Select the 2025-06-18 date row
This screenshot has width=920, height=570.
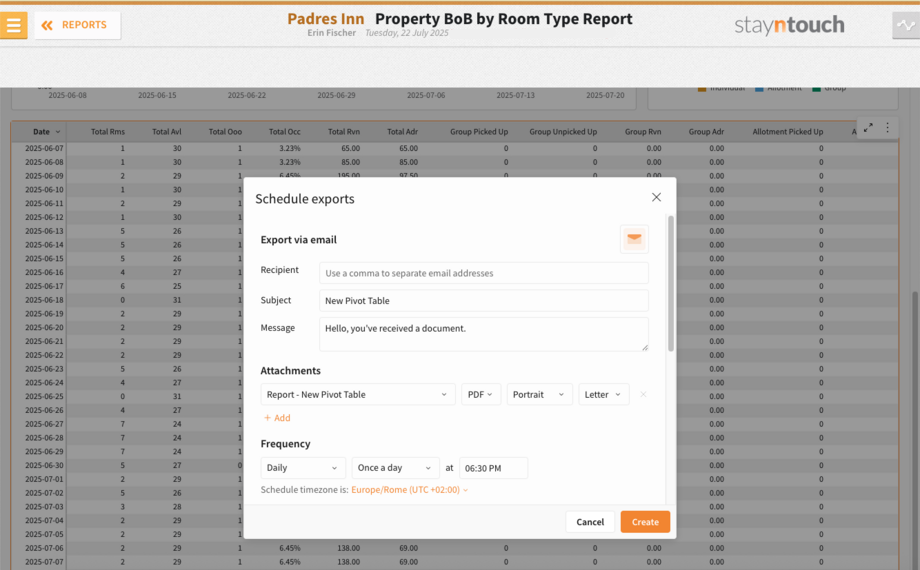tap(44, 300)
